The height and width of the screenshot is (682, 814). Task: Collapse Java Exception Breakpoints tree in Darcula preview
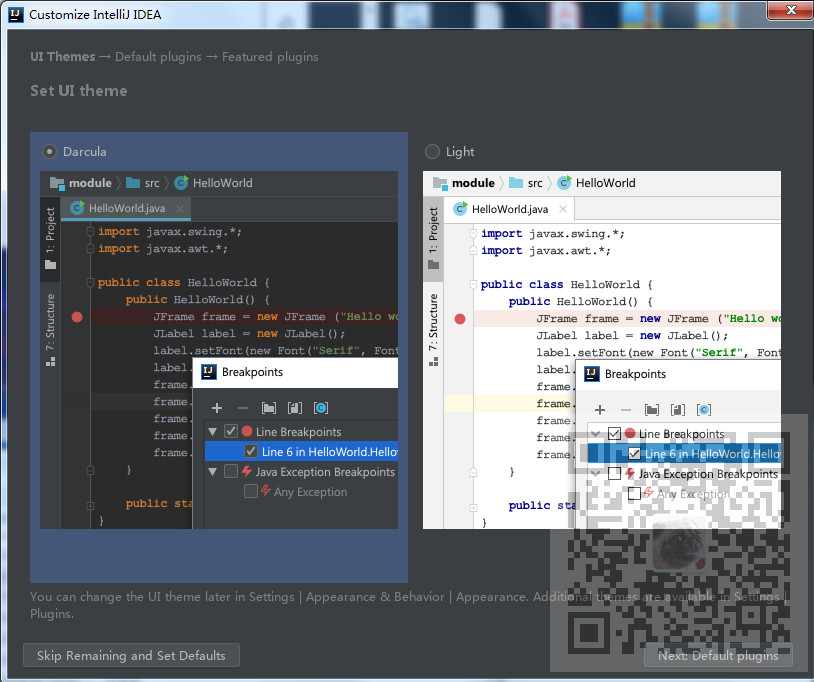click(212, 472)
